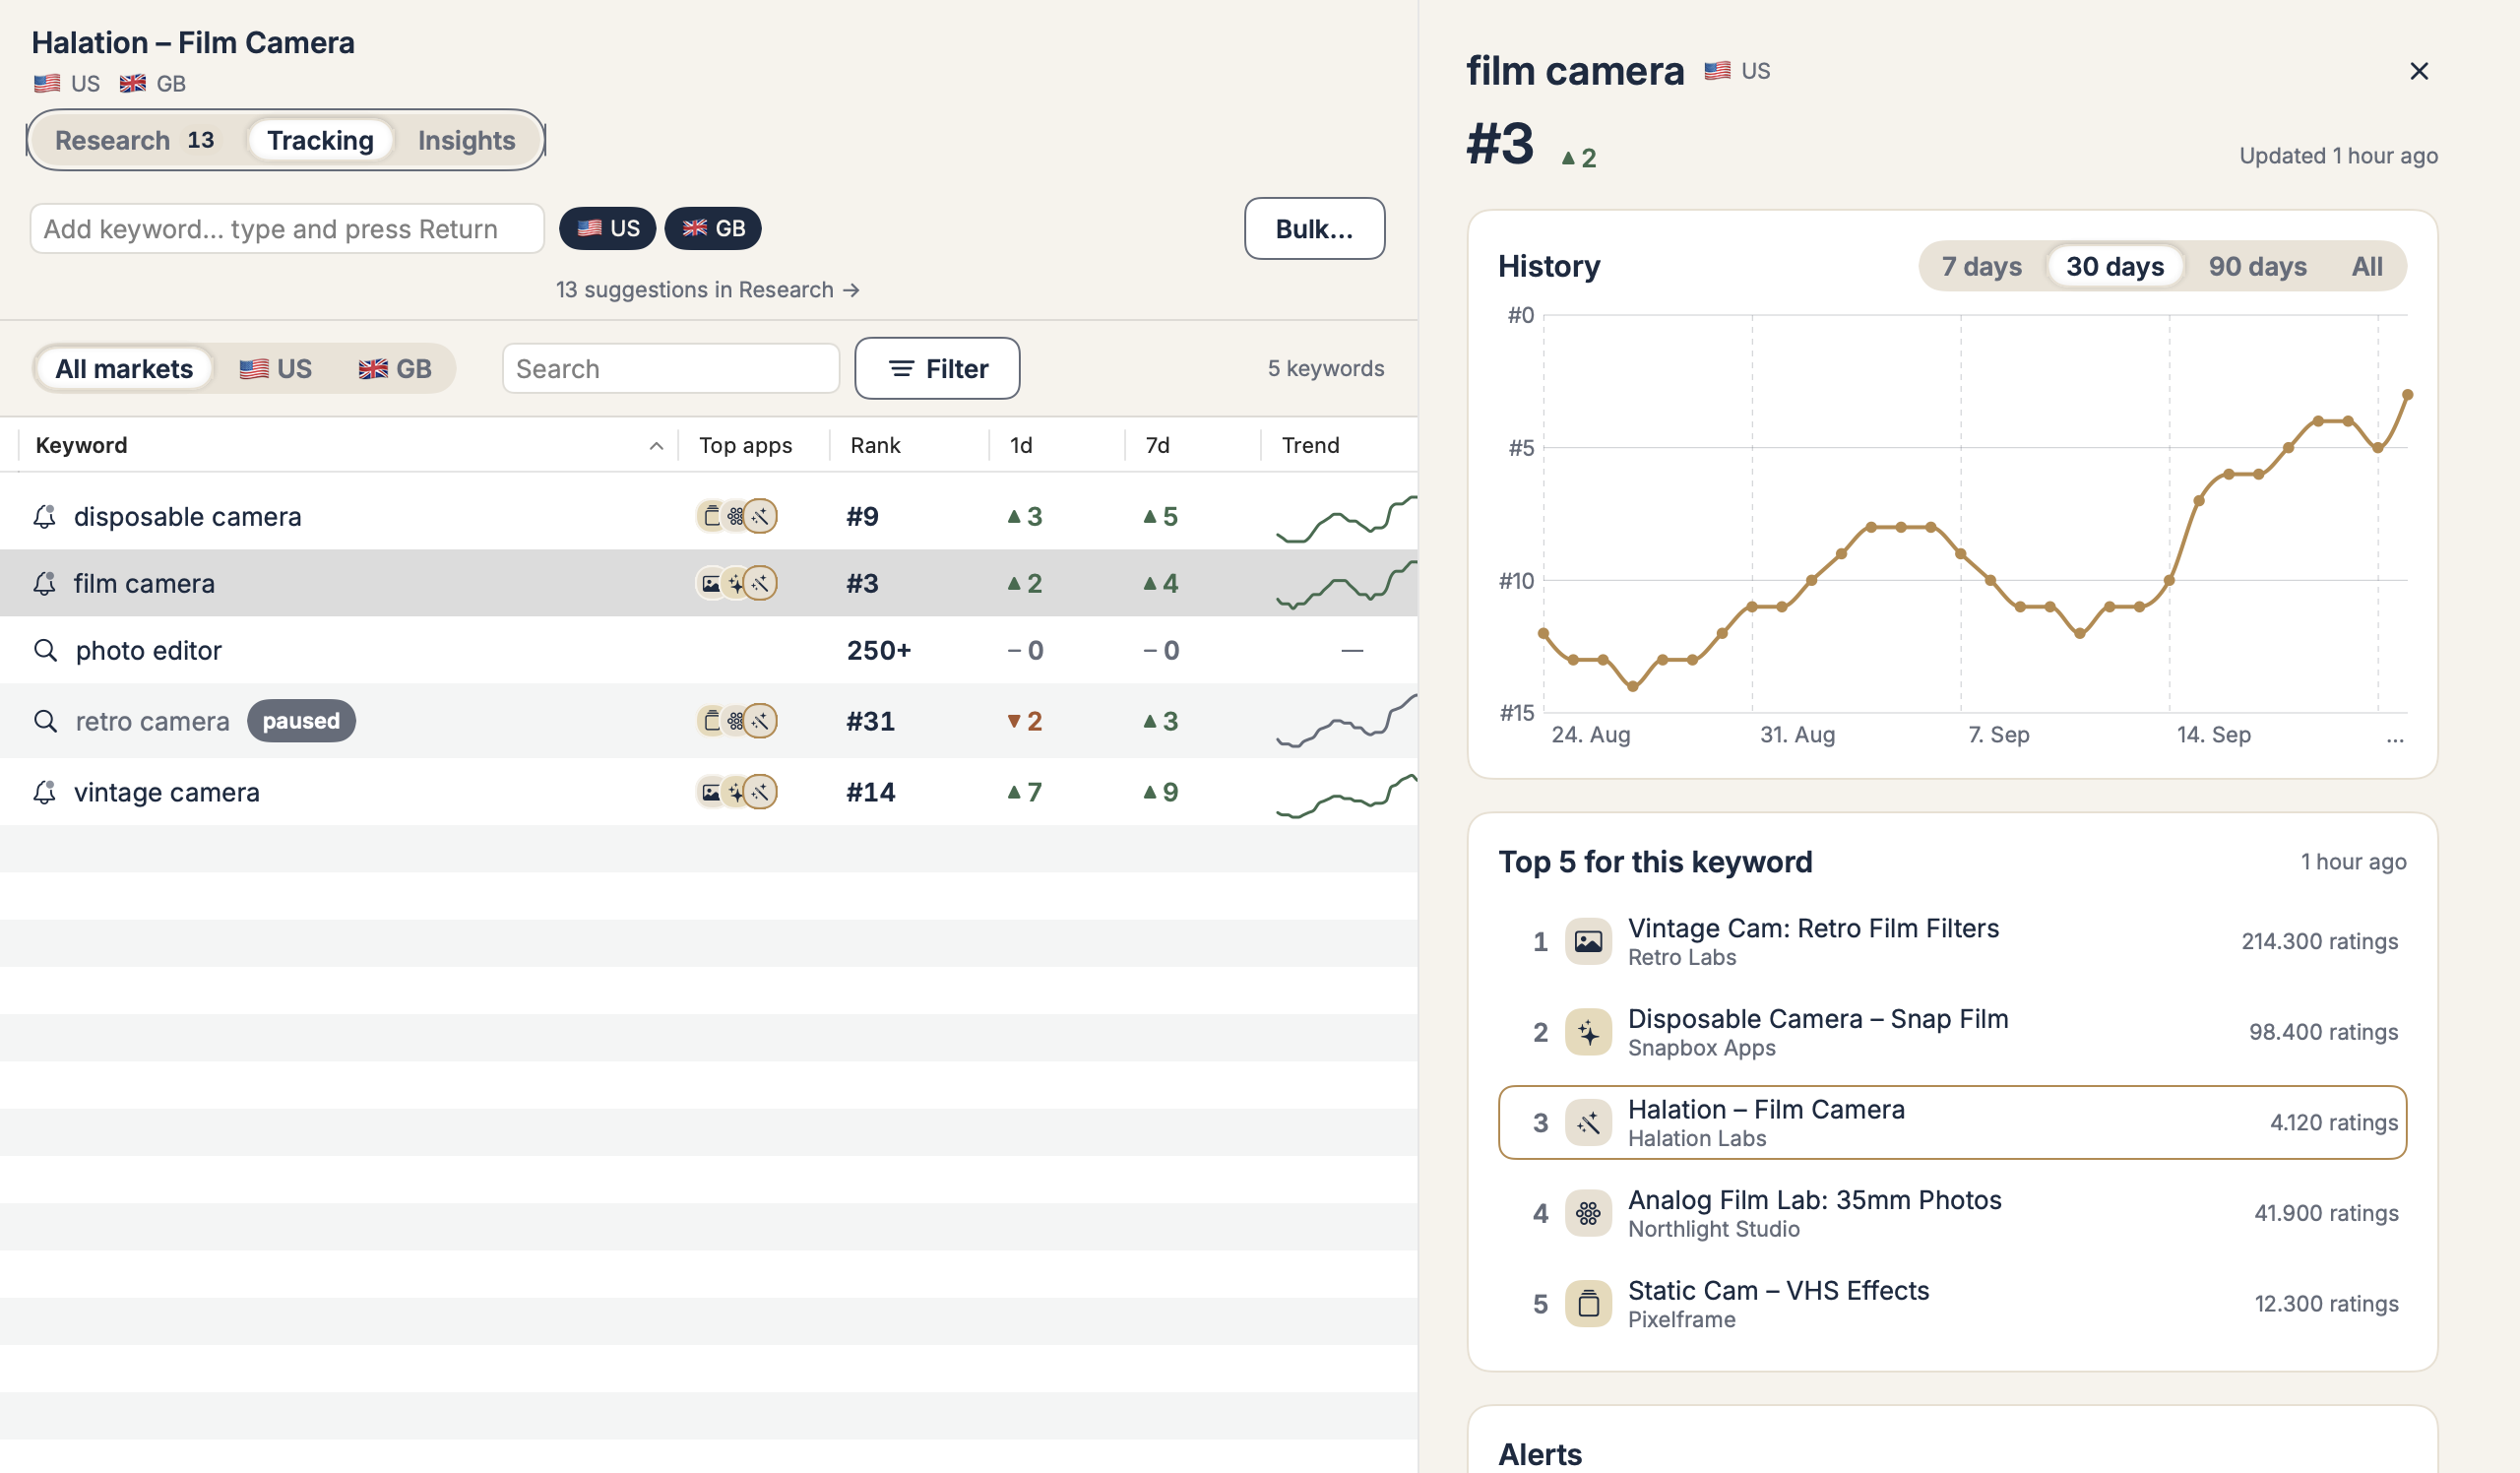Show 7 days history range

coord(1981,266)
